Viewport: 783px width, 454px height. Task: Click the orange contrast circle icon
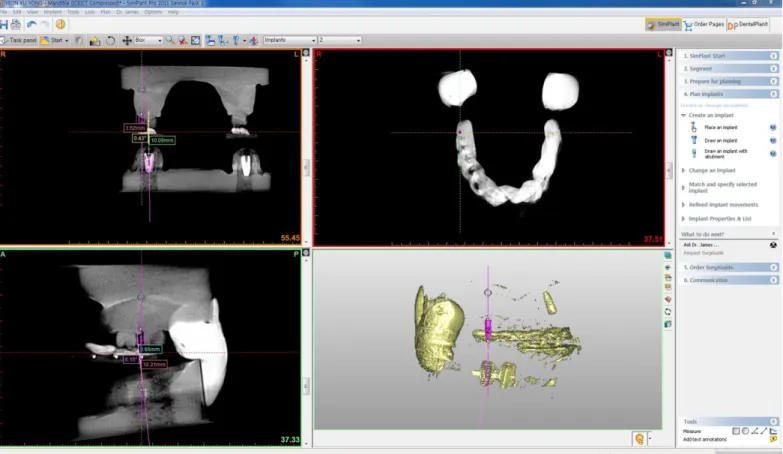[x=60, y=24]
